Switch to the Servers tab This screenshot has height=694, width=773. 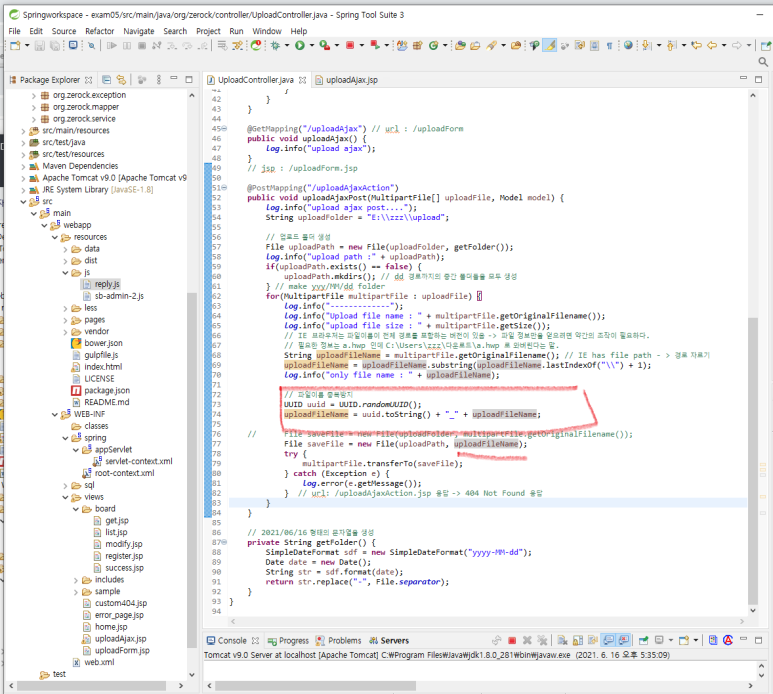[388, 641]
